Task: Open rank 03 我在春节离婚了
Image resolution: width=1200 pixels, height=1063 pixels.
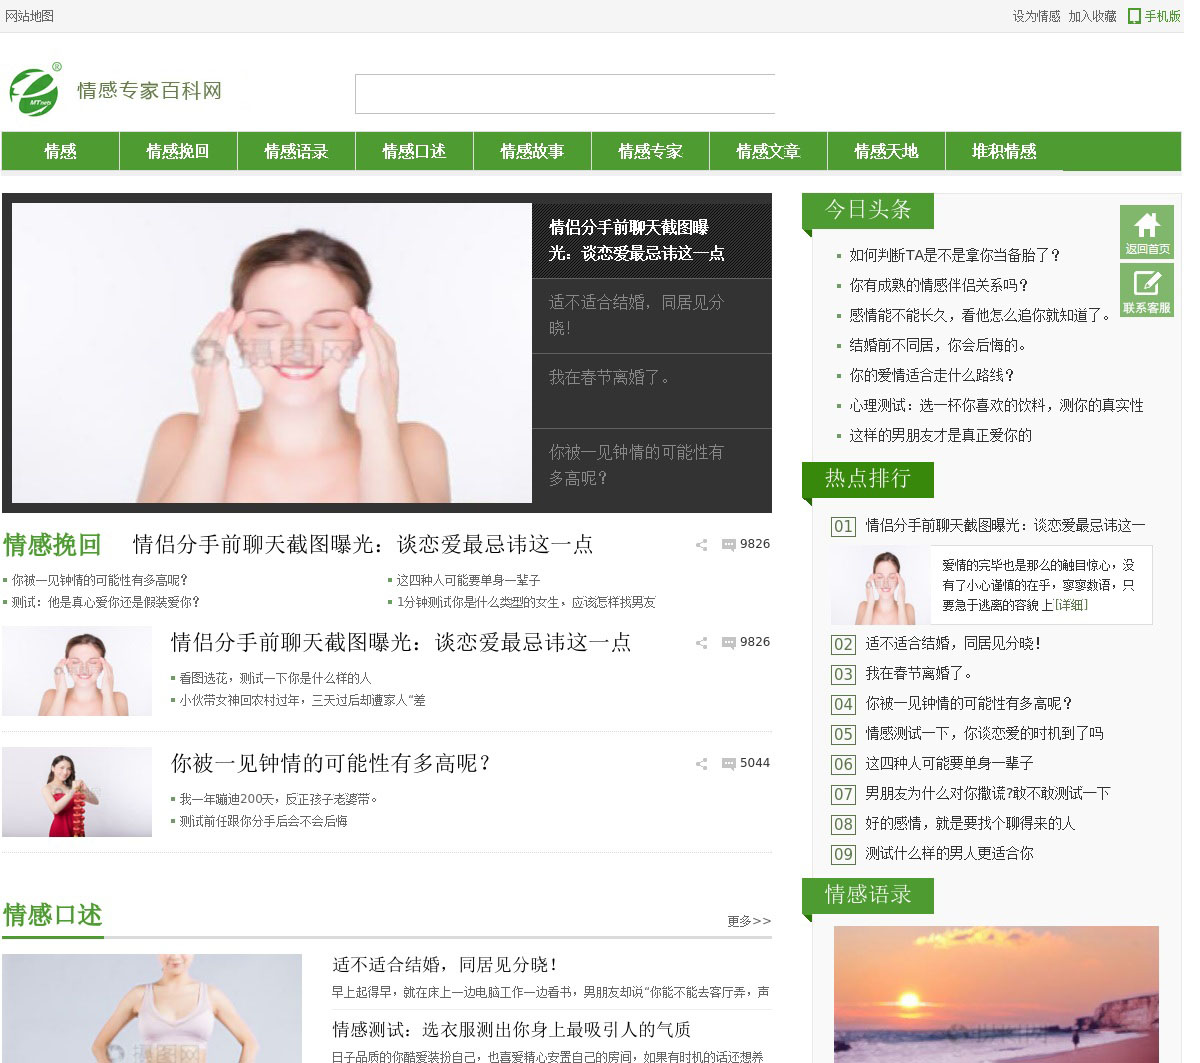Action: click(x=918, y=673)
